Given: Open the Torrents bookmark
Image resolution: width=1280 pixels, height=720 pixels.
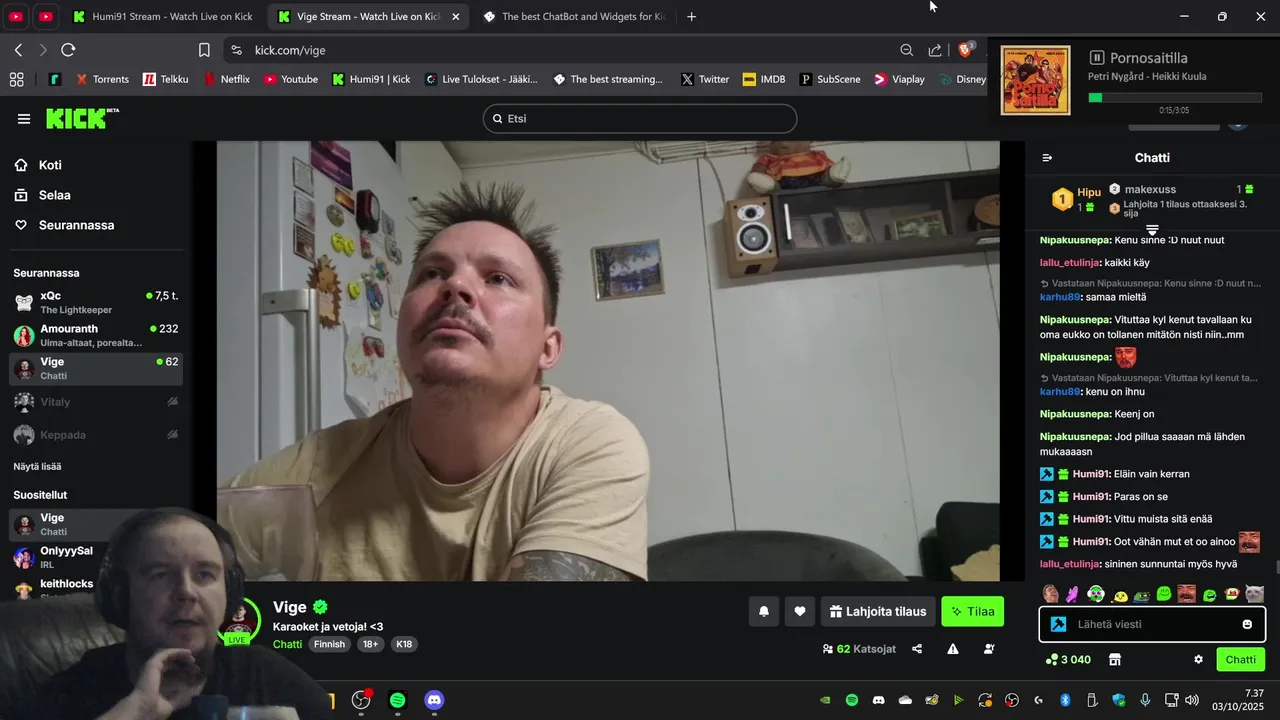Looking at the screenshot, I should pyautogui.click(x=101, y=79).
